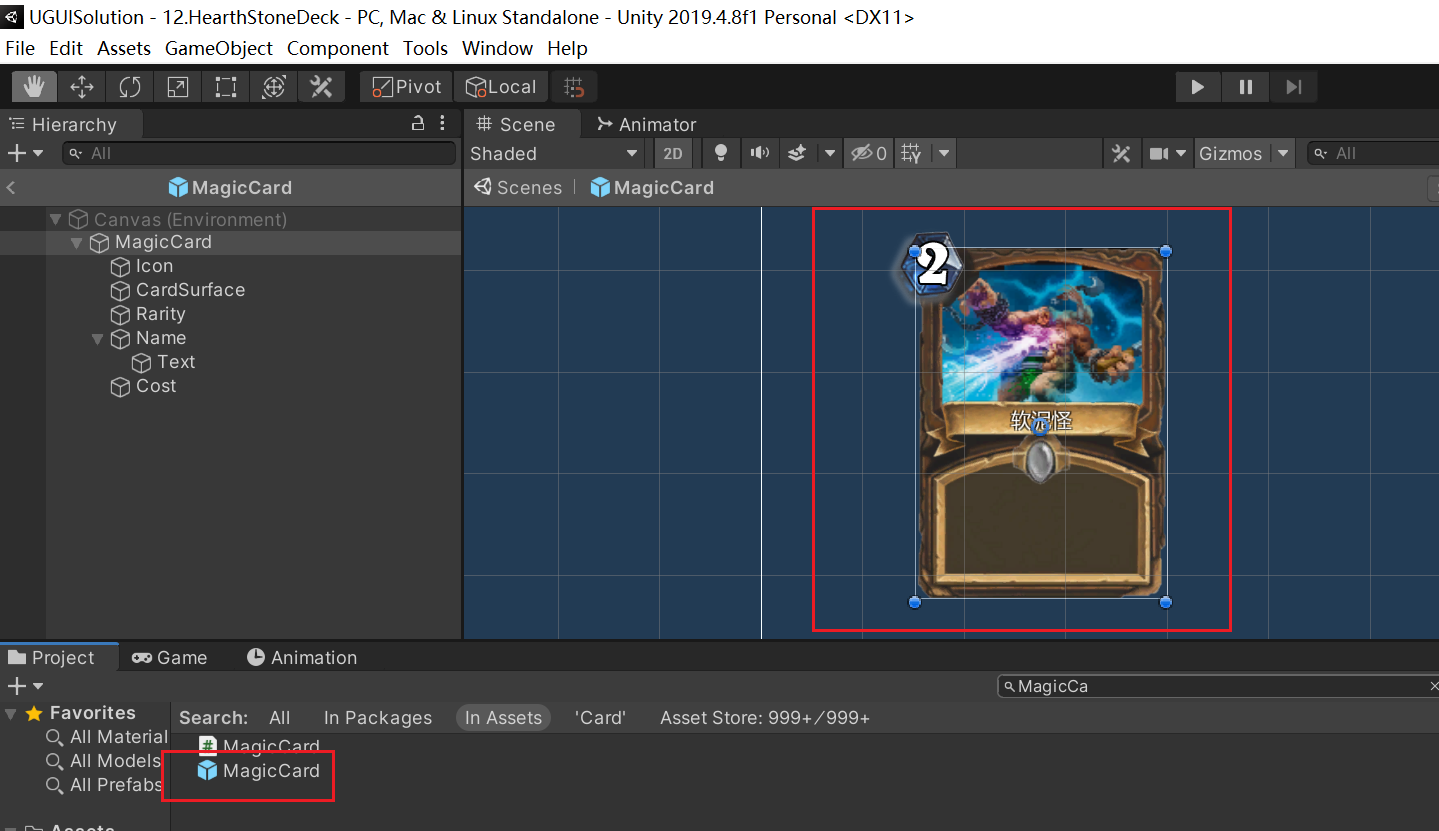
Task: Select the MagicCard script asset
Action: pos(259,746)
